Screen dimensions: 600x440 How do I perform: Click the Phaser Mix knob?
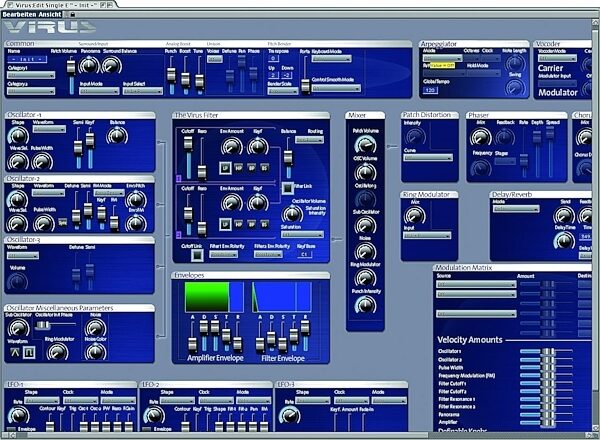click(x=481, y=137)
